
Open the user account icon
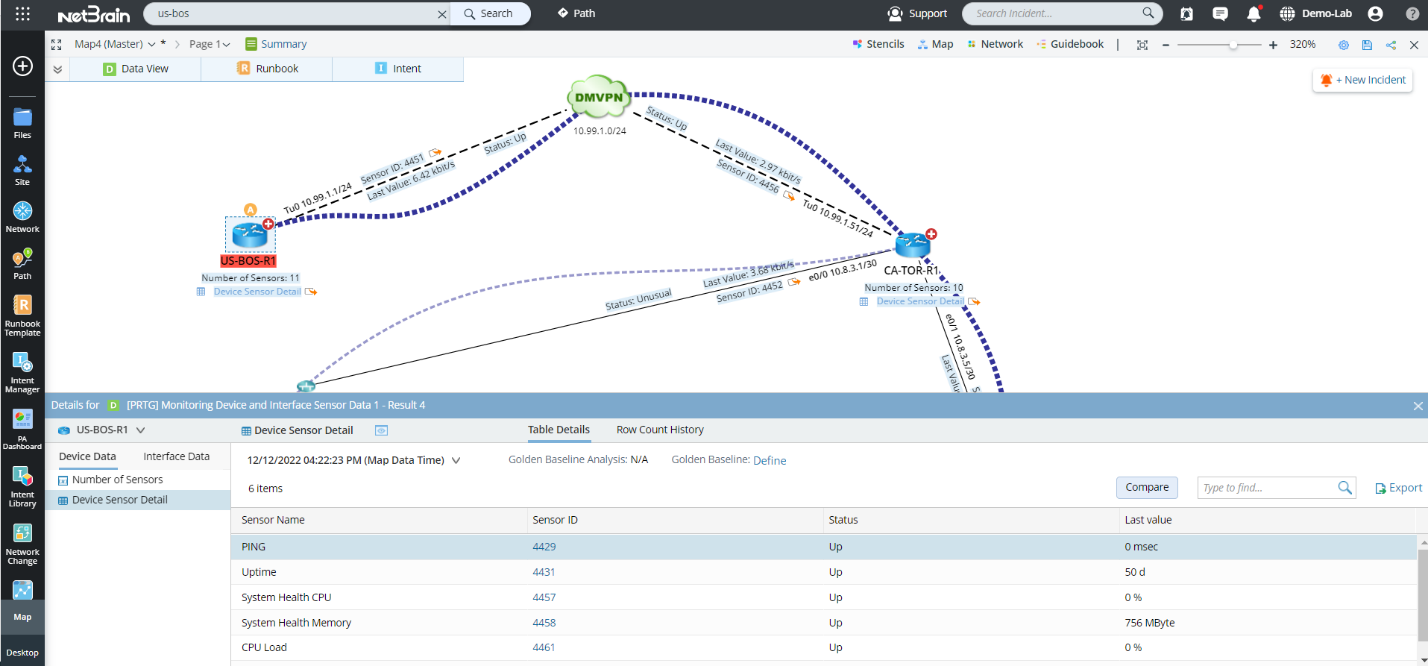tap(1375, 14)
